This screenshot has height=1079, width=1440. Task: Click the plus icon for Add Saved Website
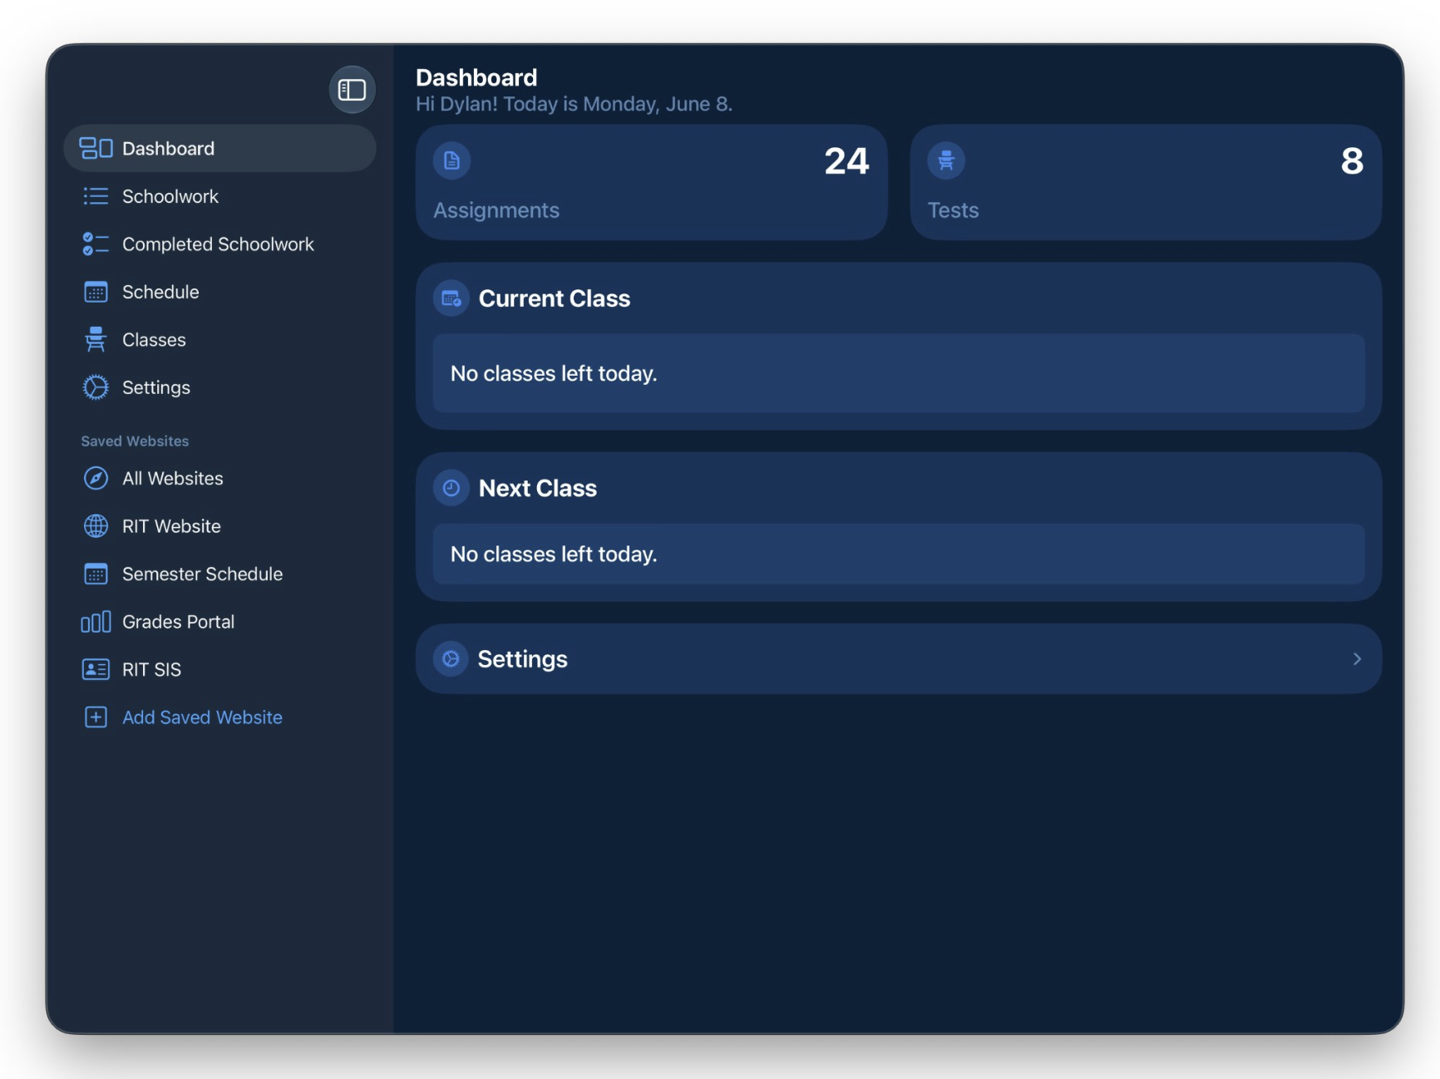96,717
